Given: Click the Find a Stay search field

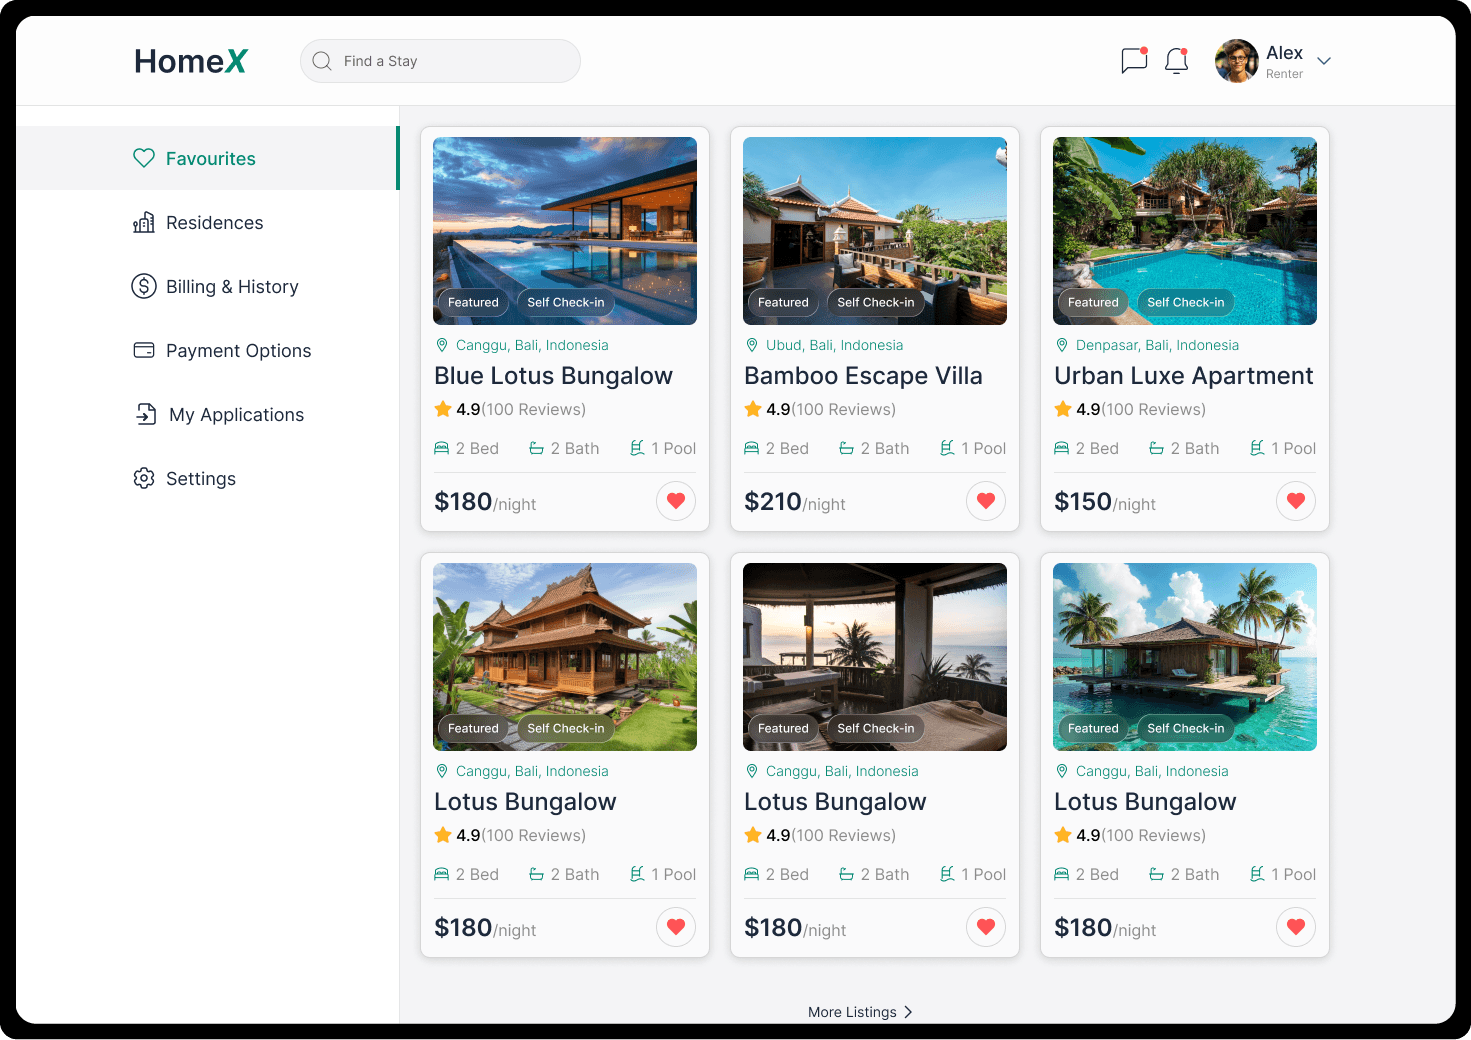Looking at the screenshot, I should pos(440,61).
